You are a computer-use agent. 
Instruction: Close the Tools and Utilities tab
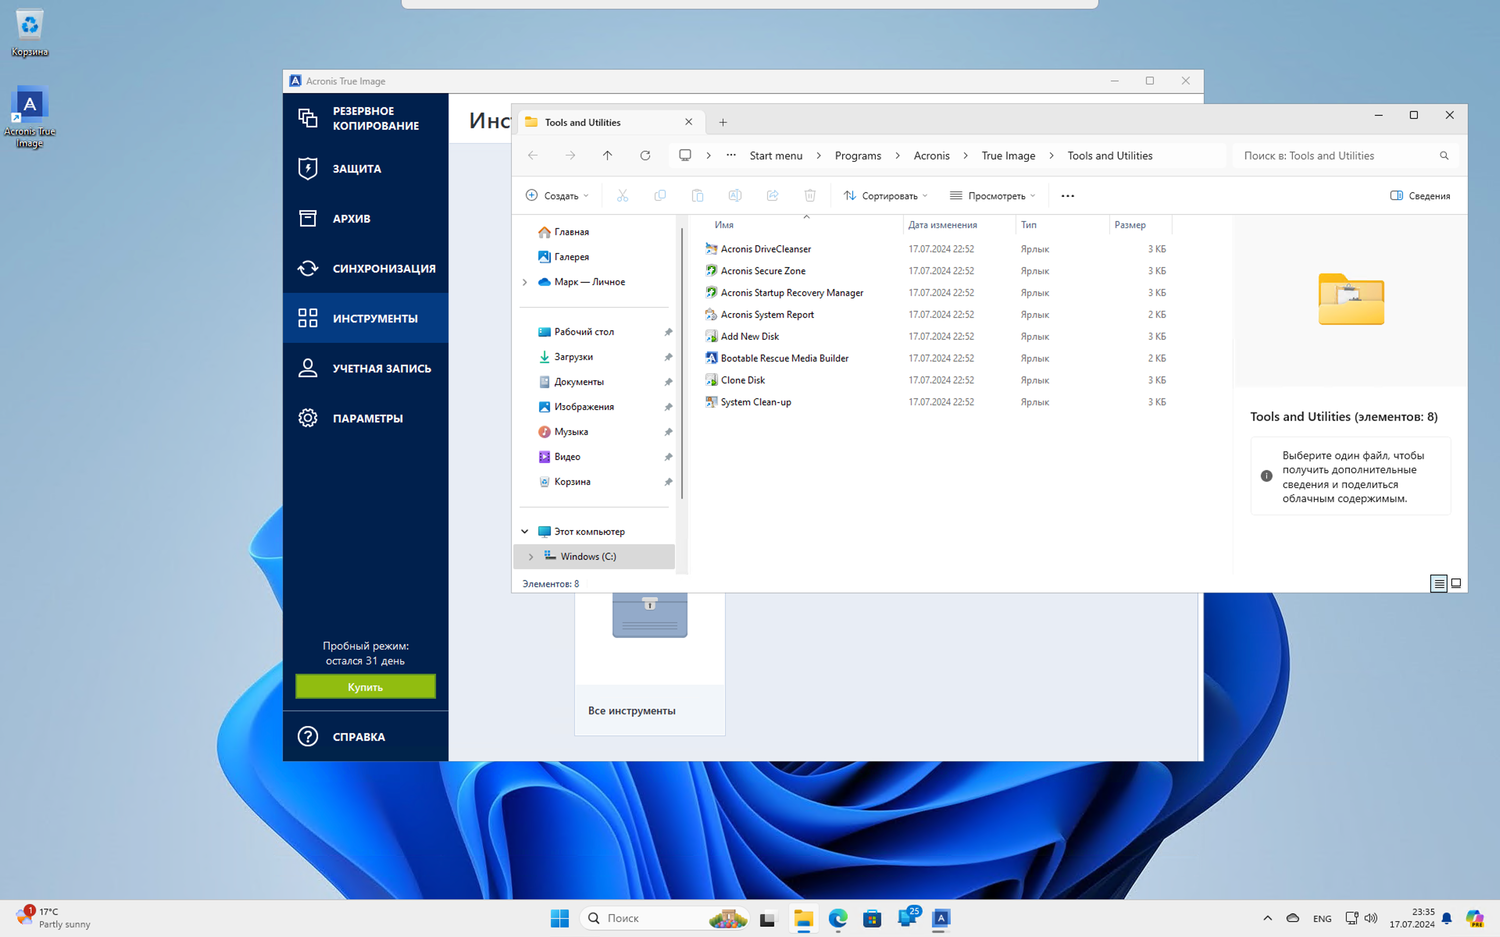[x=688, y=122]
